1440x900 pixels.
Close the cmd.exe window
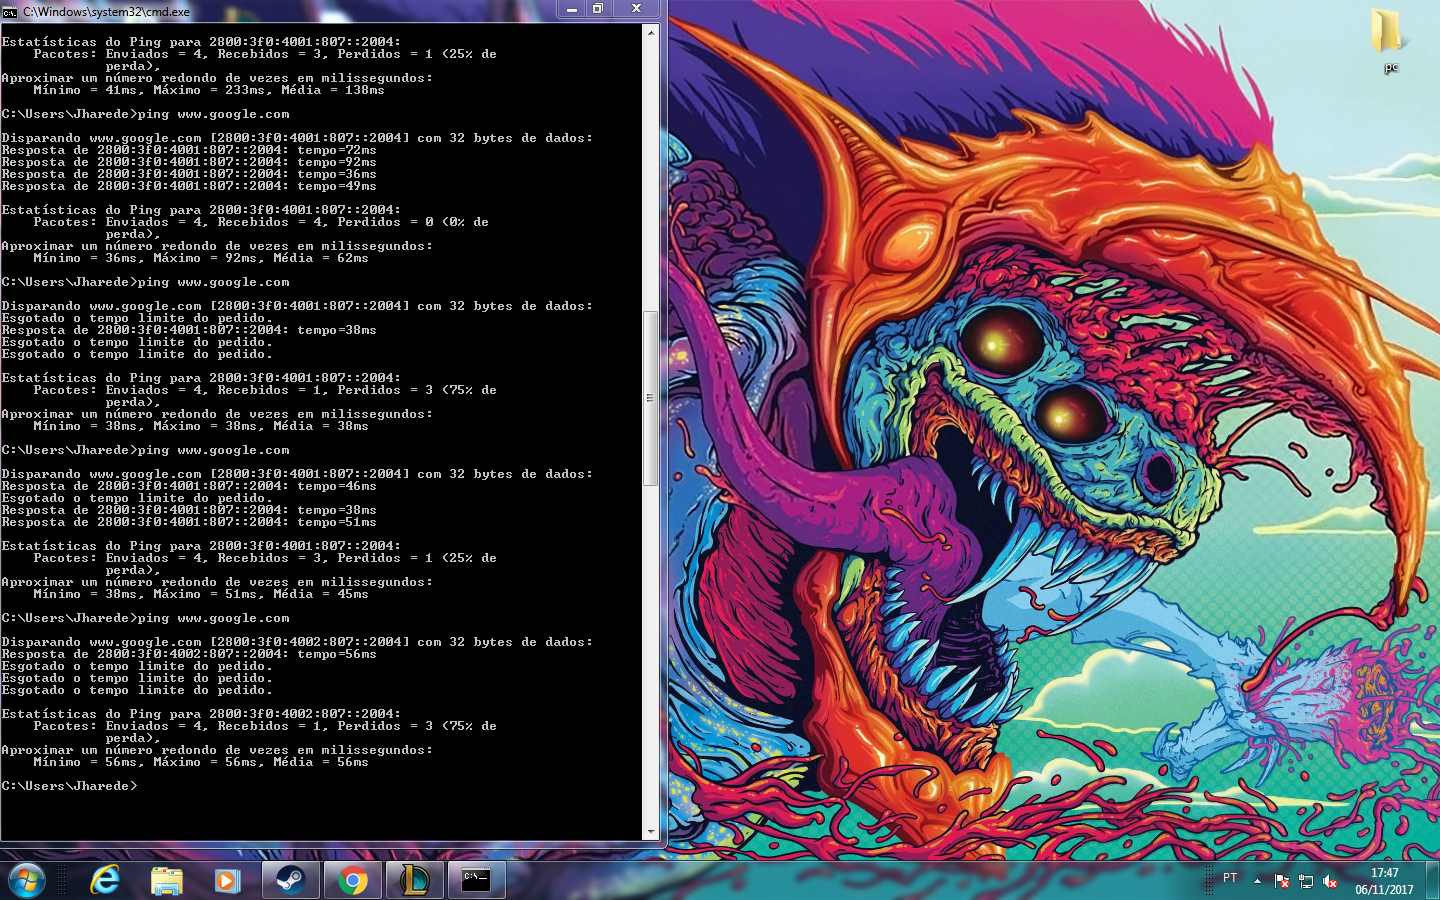pyautogui.click(x=636, y=9)
